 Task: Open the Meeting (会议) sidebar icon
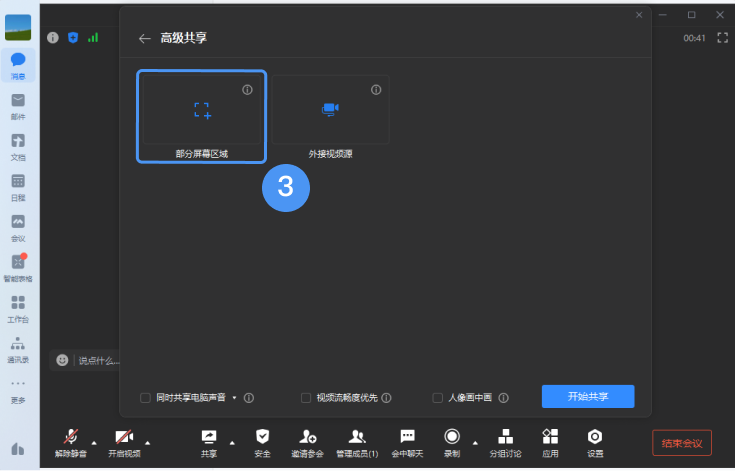tap(18, 228)
